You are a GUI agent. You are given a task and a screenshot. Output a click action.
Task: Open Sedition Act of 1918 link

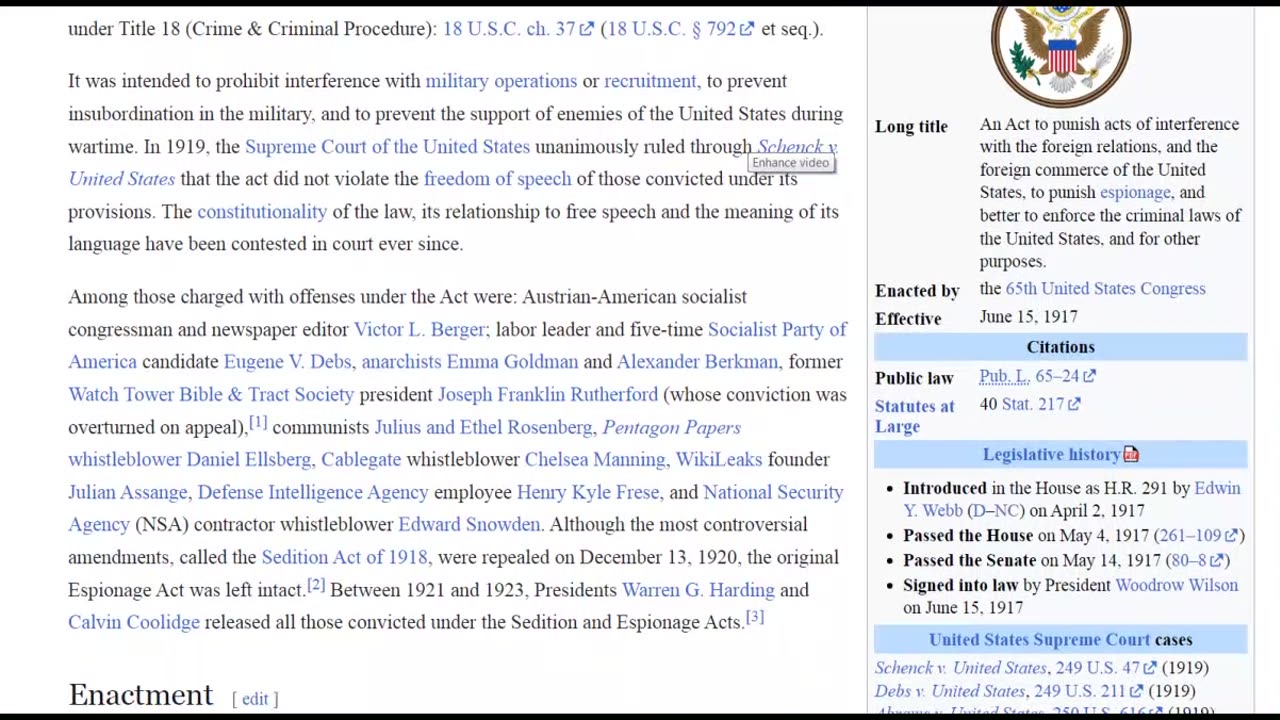coord(344,558)
